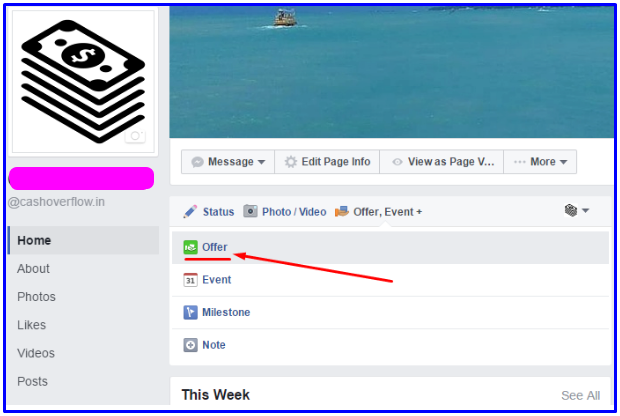Go to Videos in the sidebar
This screenshot has height=416, width=620.
pyautogui.click(x=36, y=353)
